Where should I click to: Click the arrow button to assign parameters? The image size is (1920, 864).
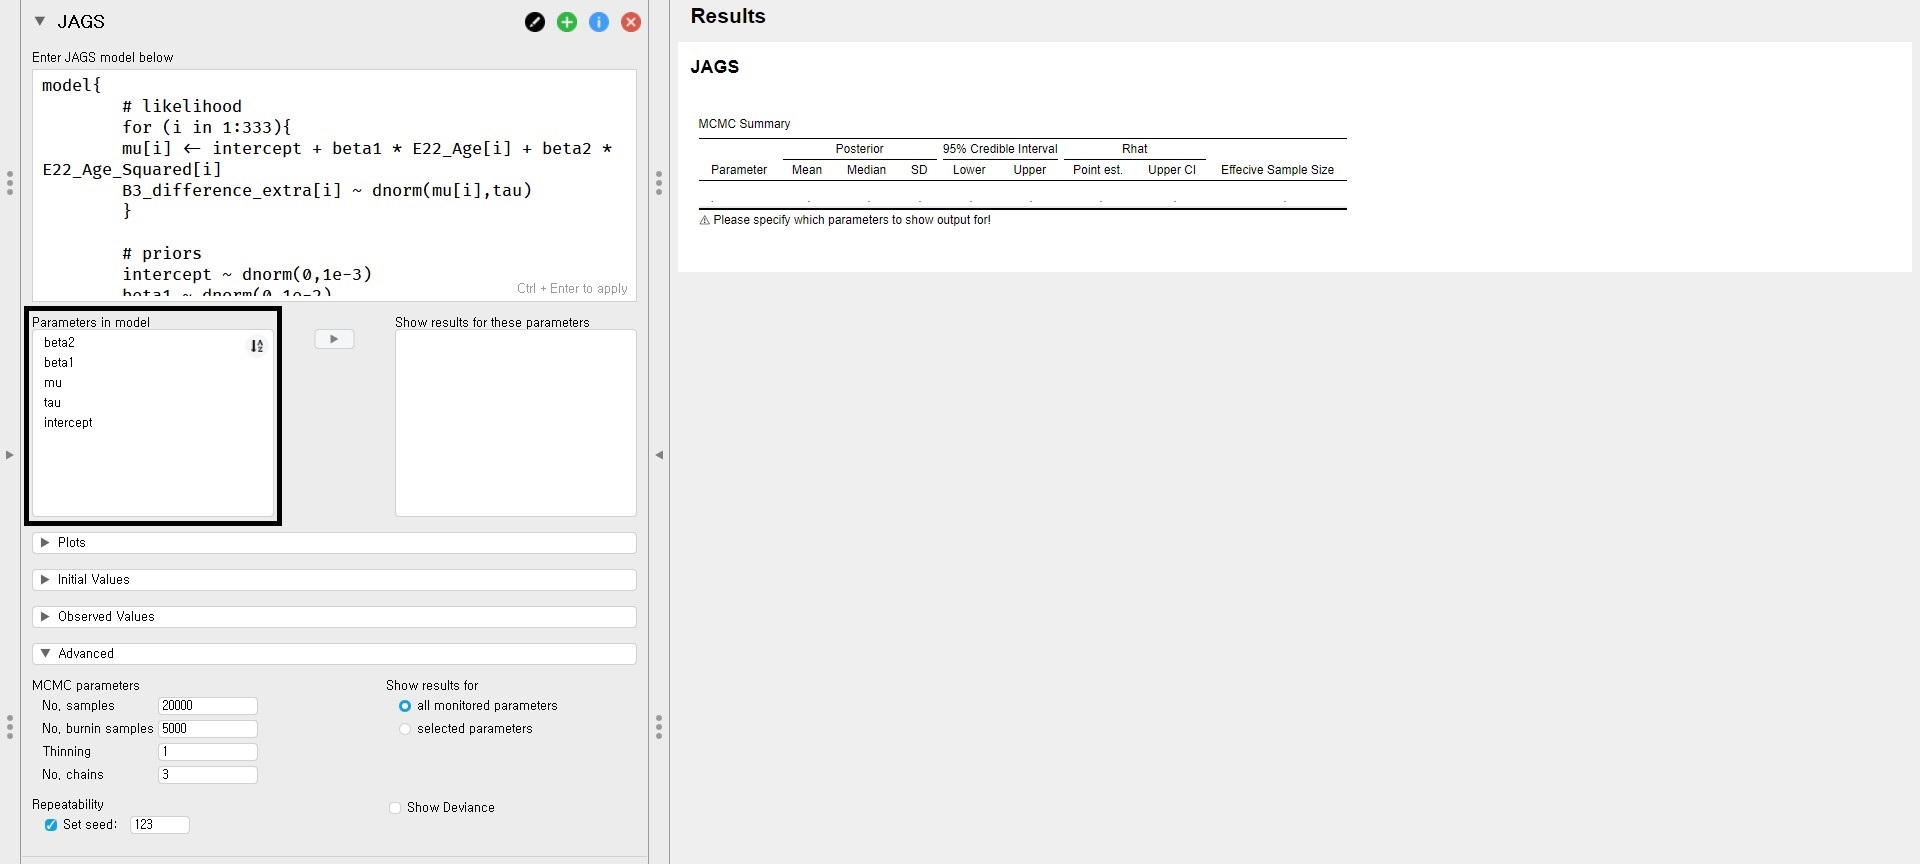[x=334, y=339]
